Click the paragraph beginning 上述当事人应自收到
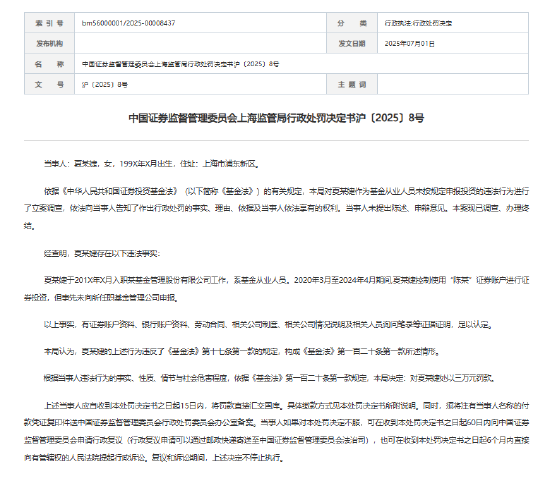Screen dimensions: 550x481 (276, 431)
